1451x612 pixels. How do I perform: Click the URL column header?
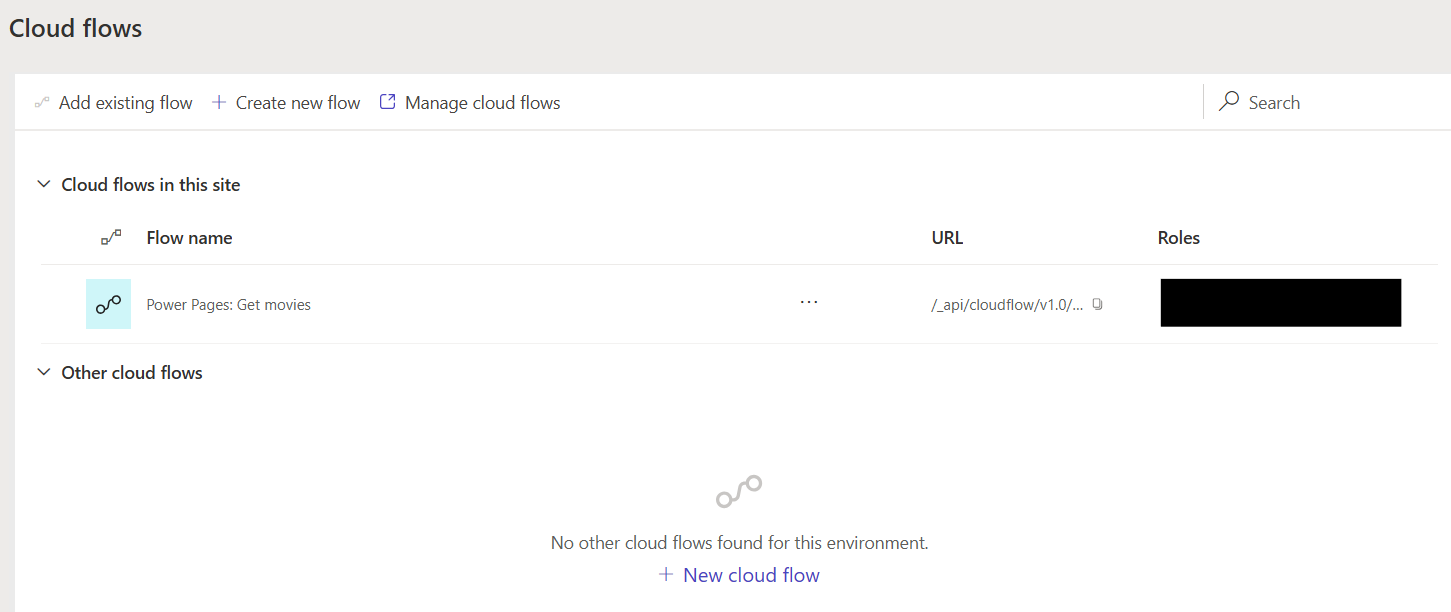coord(947,238)
